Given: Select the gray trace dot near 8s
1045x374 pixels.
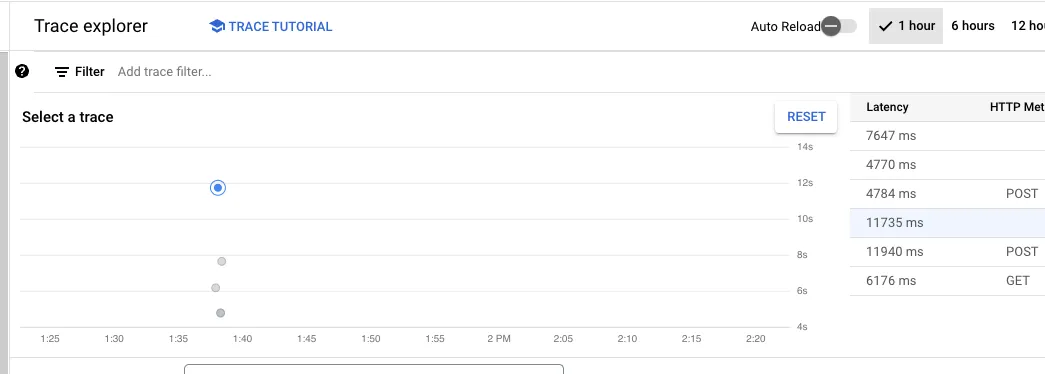Looking at the screenshot, I should pyautogui.click(x=222, y=261).
